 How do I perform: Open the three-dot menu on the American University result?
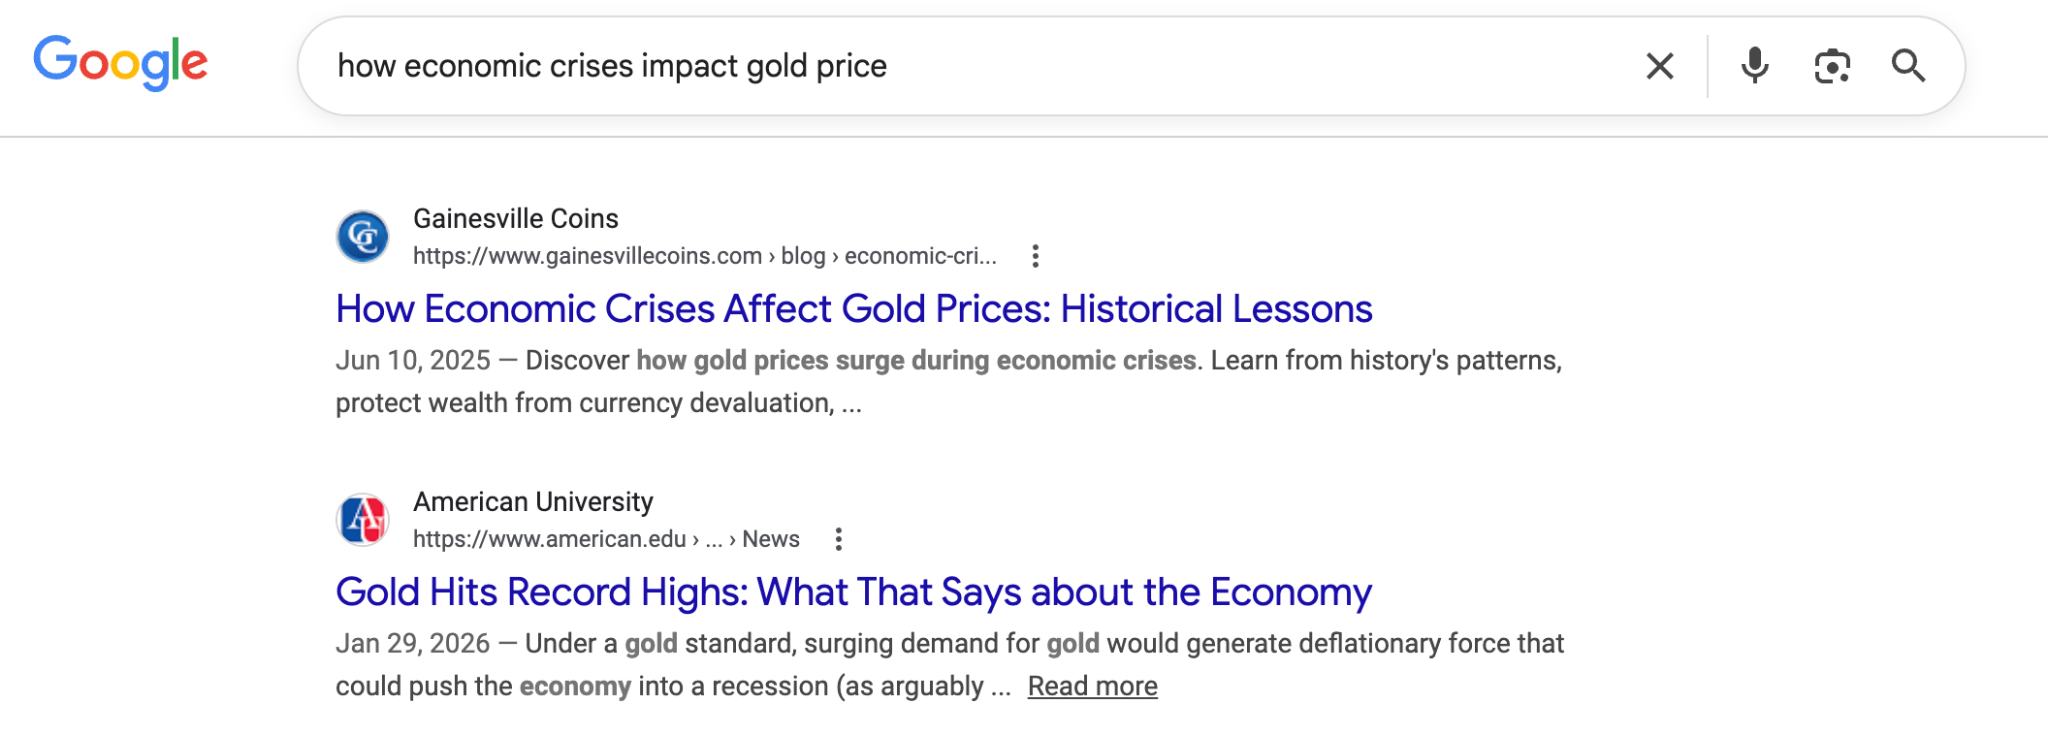point(839,539)
